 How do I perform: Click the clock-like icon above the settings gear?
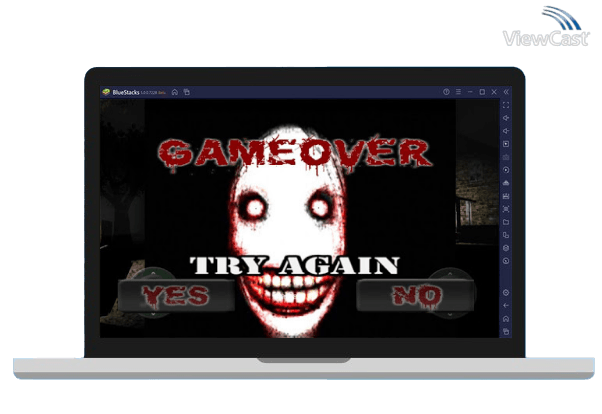click(x=506, y=261)
